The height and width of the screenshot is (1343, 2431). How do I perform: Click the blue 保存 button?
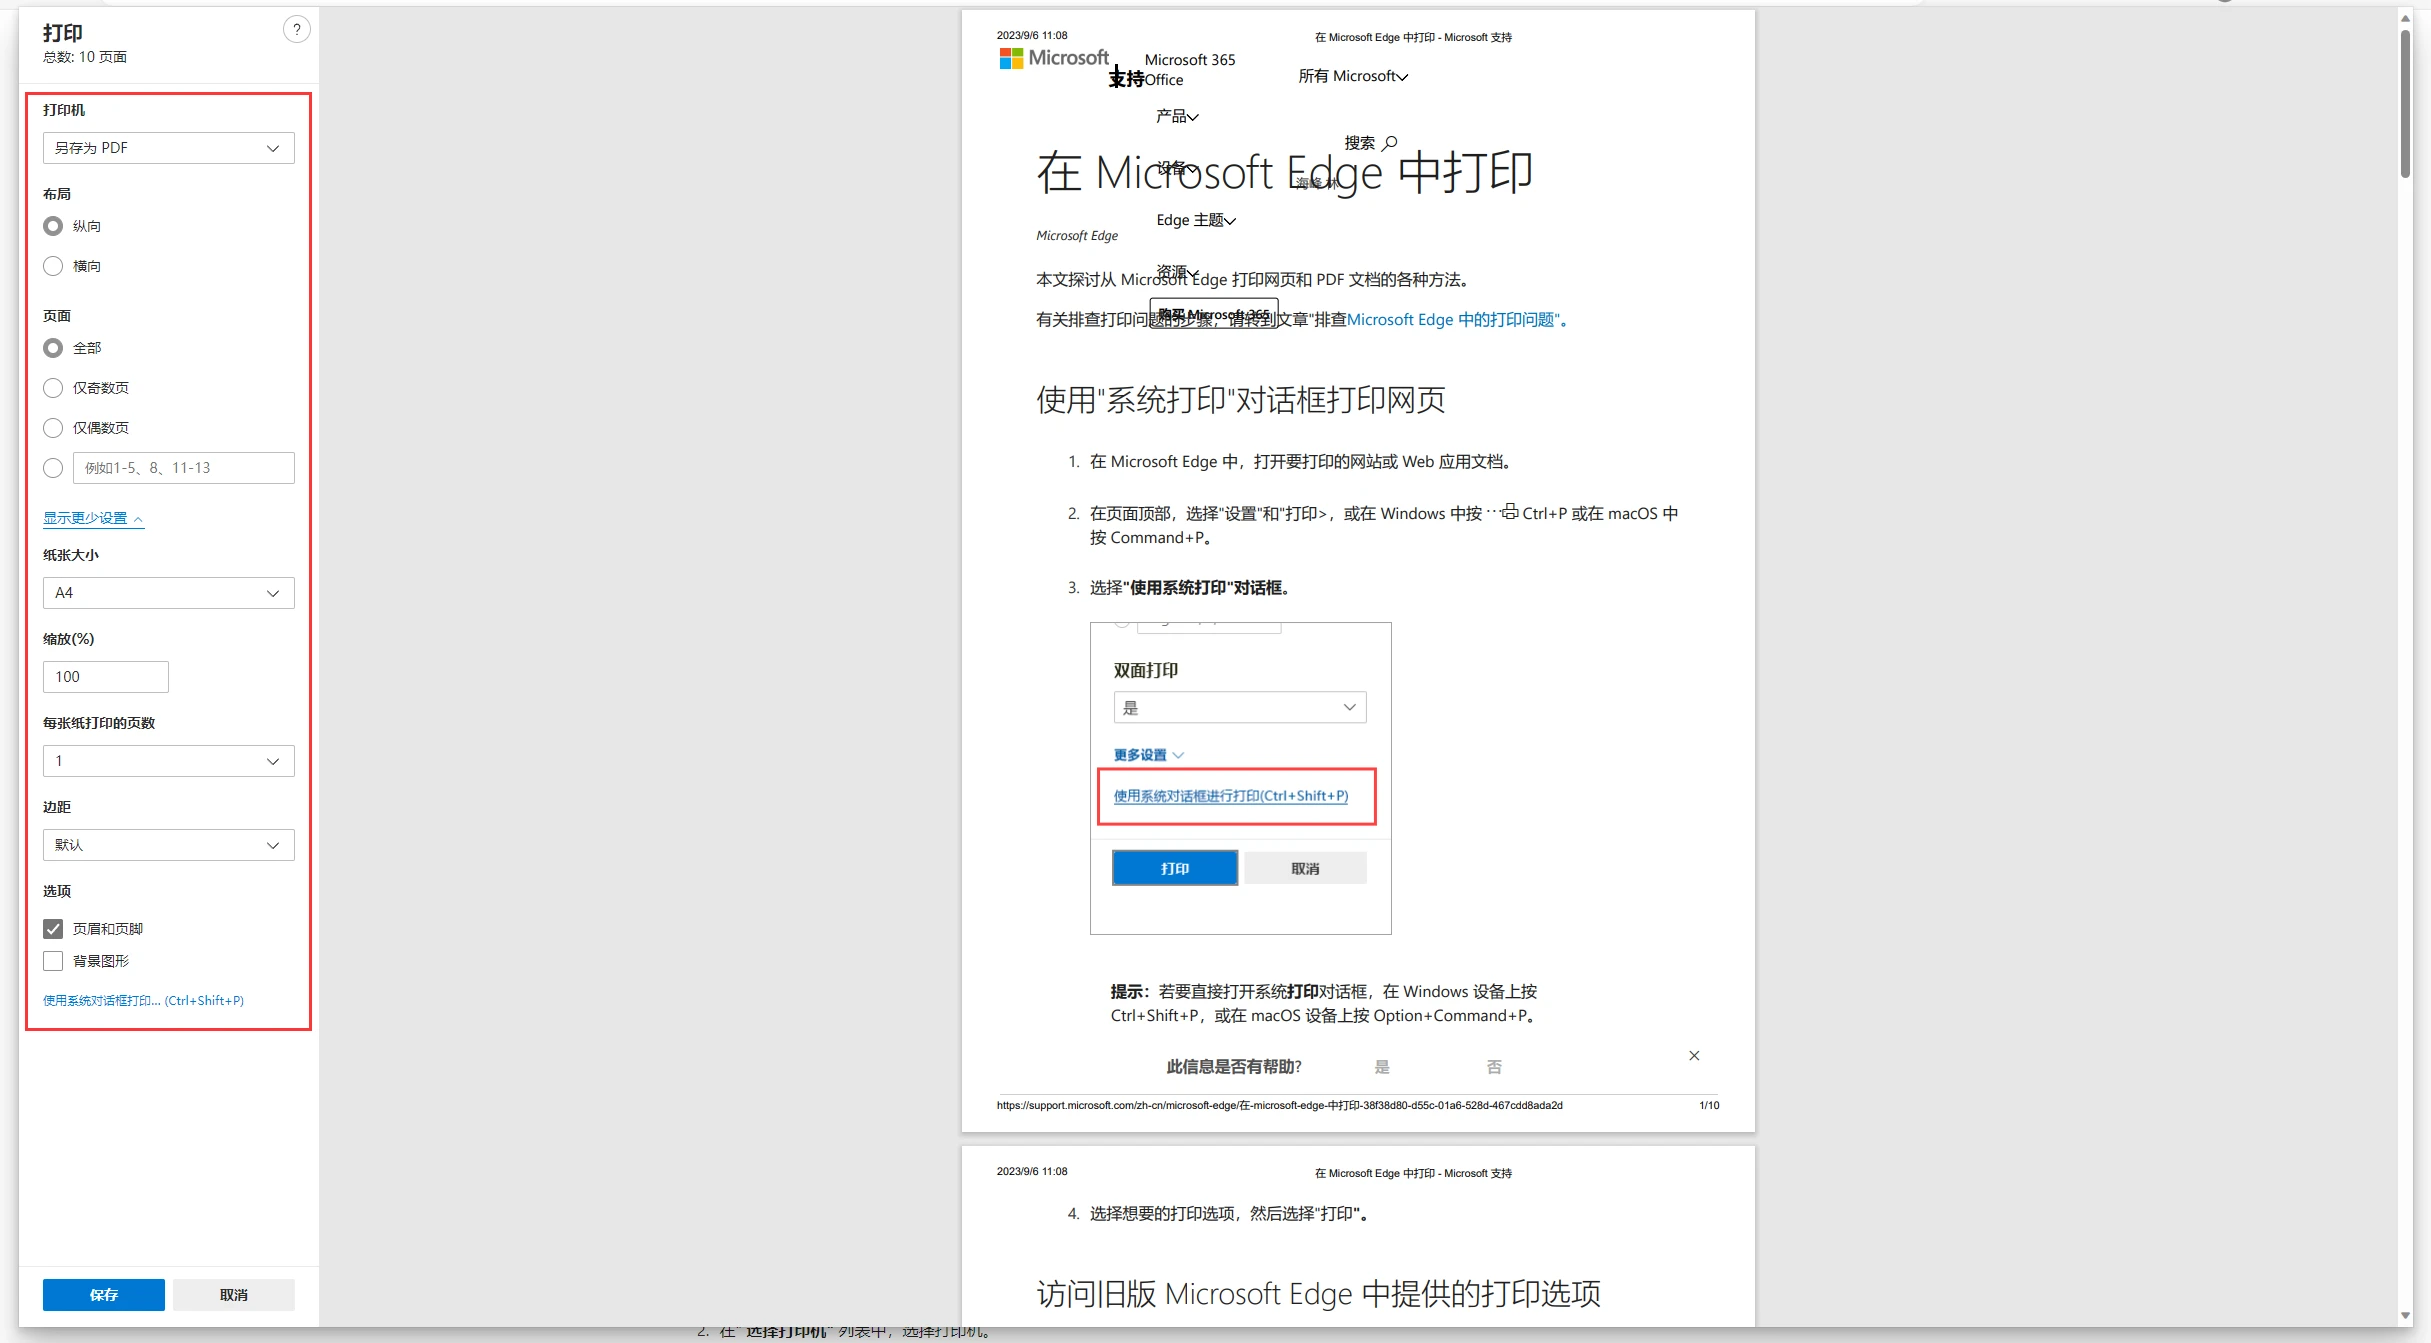104,1295
